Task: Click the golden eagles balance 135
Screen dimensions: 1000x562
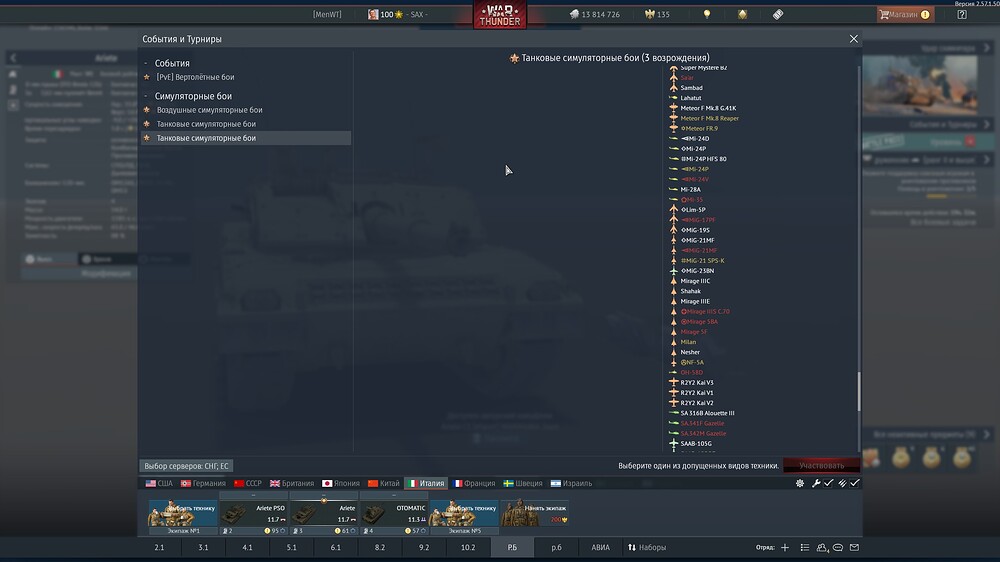Action: coord(658,14)
